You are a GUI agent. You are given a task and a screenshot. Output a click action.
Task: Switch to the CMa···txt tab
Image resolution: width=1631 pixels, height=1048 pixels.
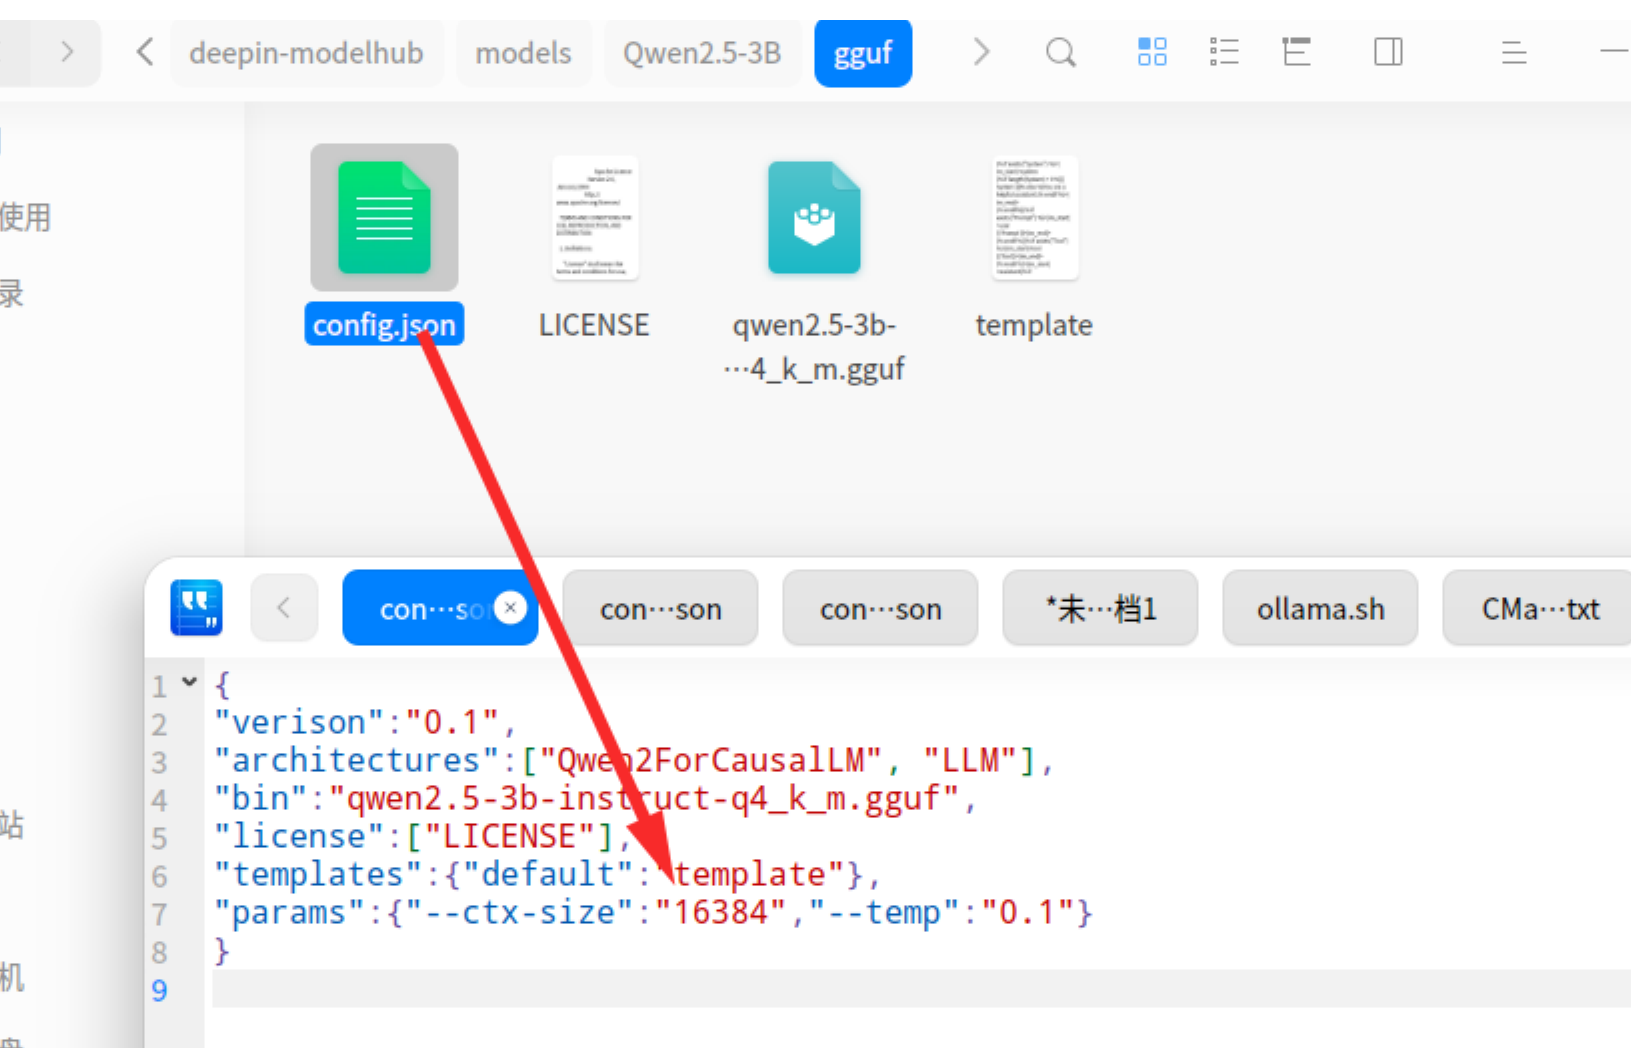point(1540,608)
